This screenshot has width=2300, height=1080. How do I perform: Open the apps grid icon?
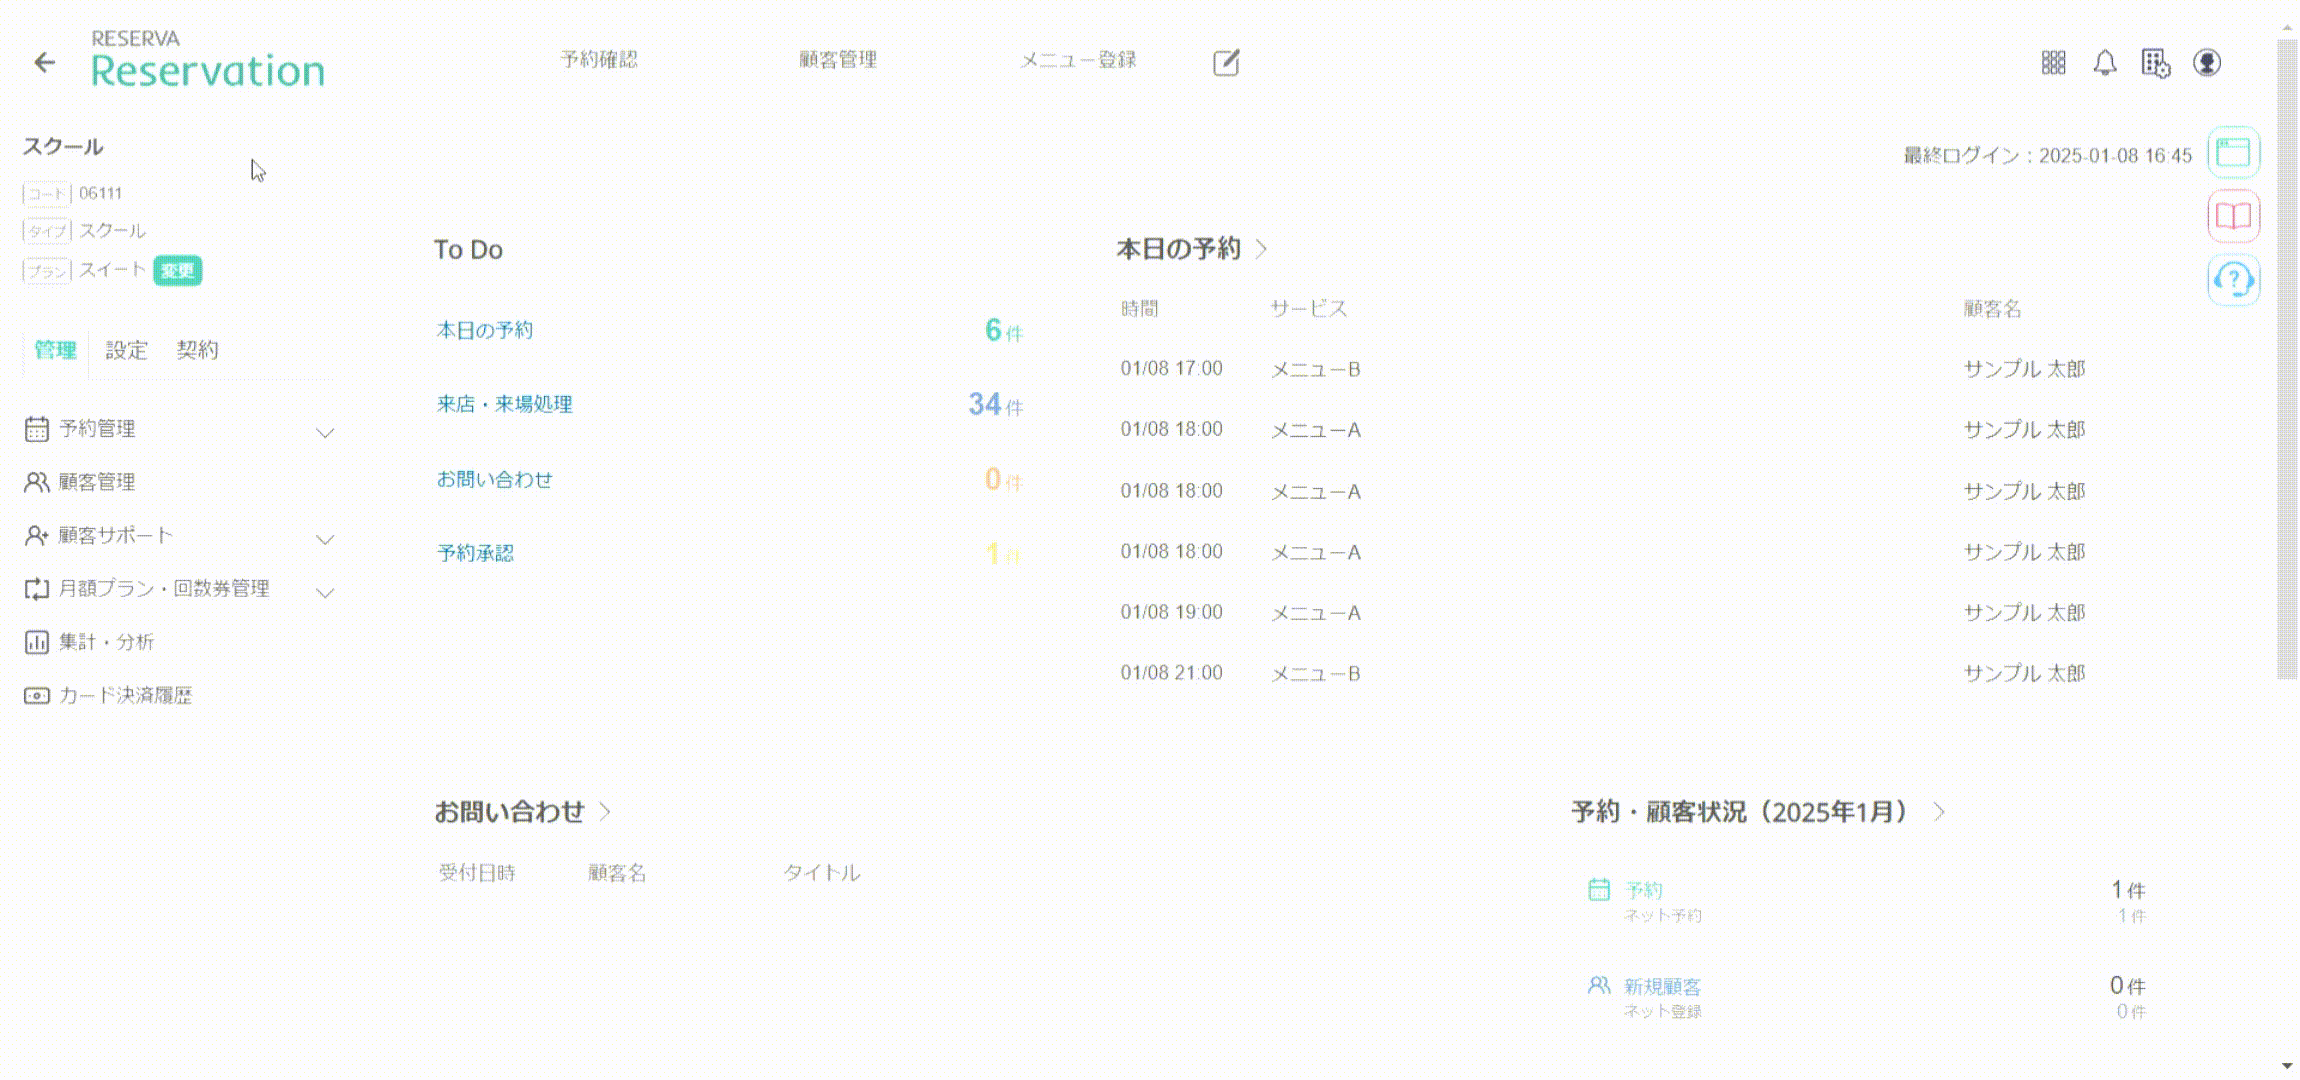click(2053, 63)
